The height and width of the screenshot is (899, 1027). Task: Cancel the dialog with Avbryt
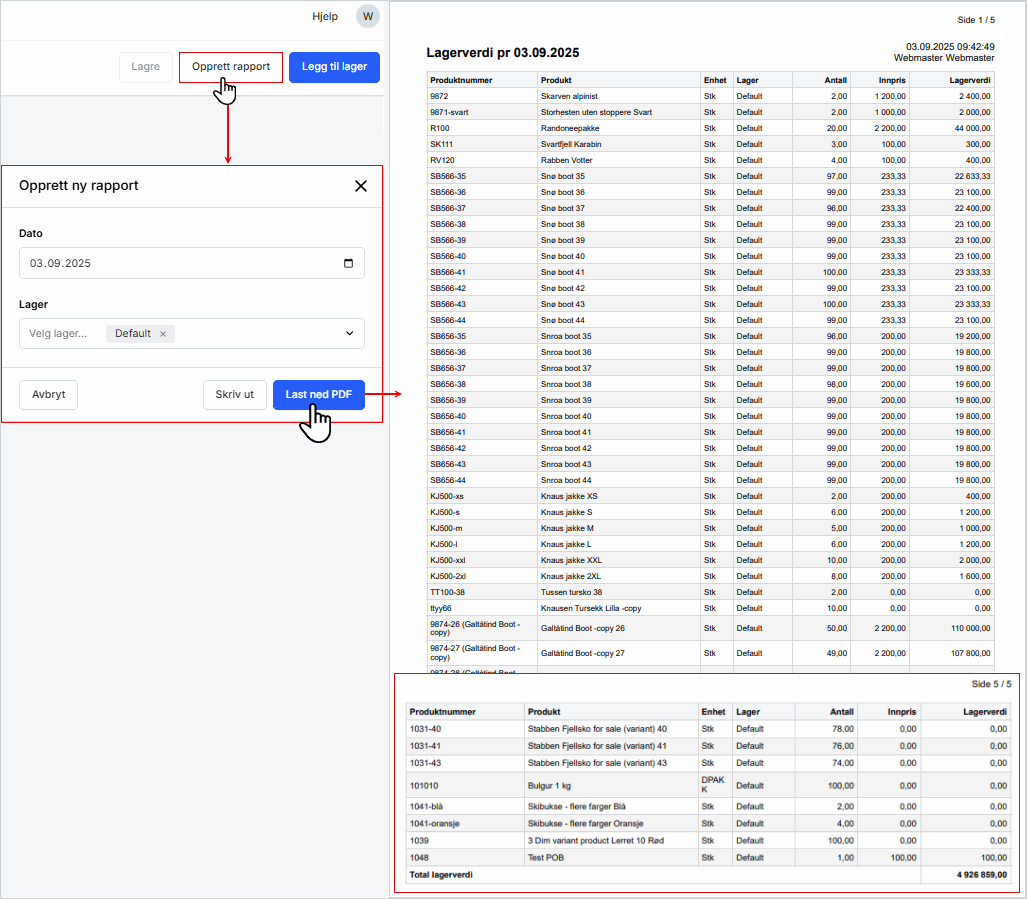point(48,395)
